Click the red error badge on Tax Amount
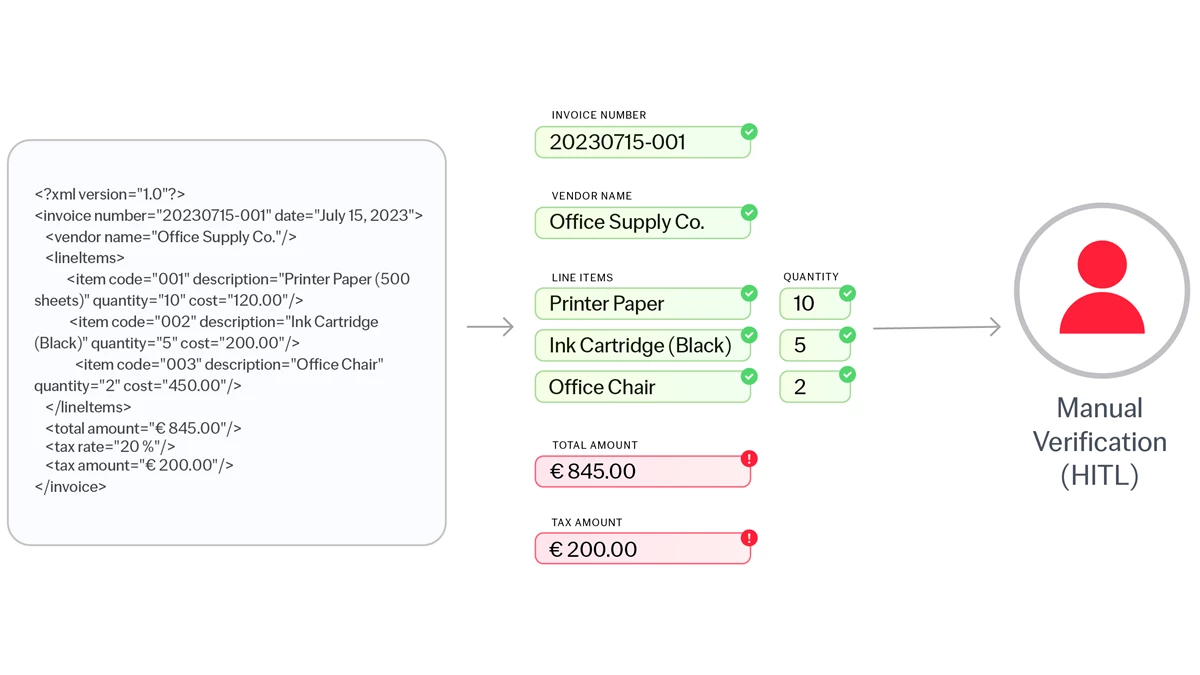Viewport: 1200px width, 675px height. (749, 538)
